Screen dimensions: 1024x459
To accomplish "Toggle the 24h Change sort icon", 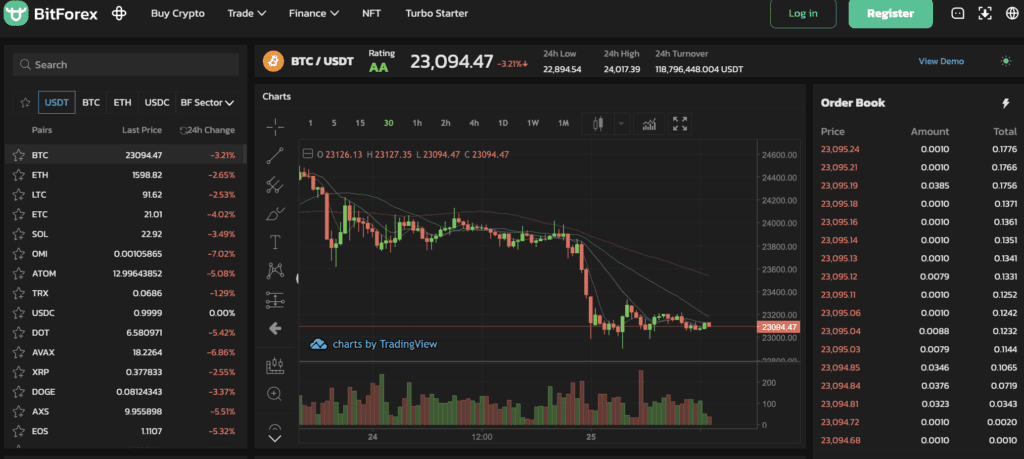I will (x=184, y=131).
